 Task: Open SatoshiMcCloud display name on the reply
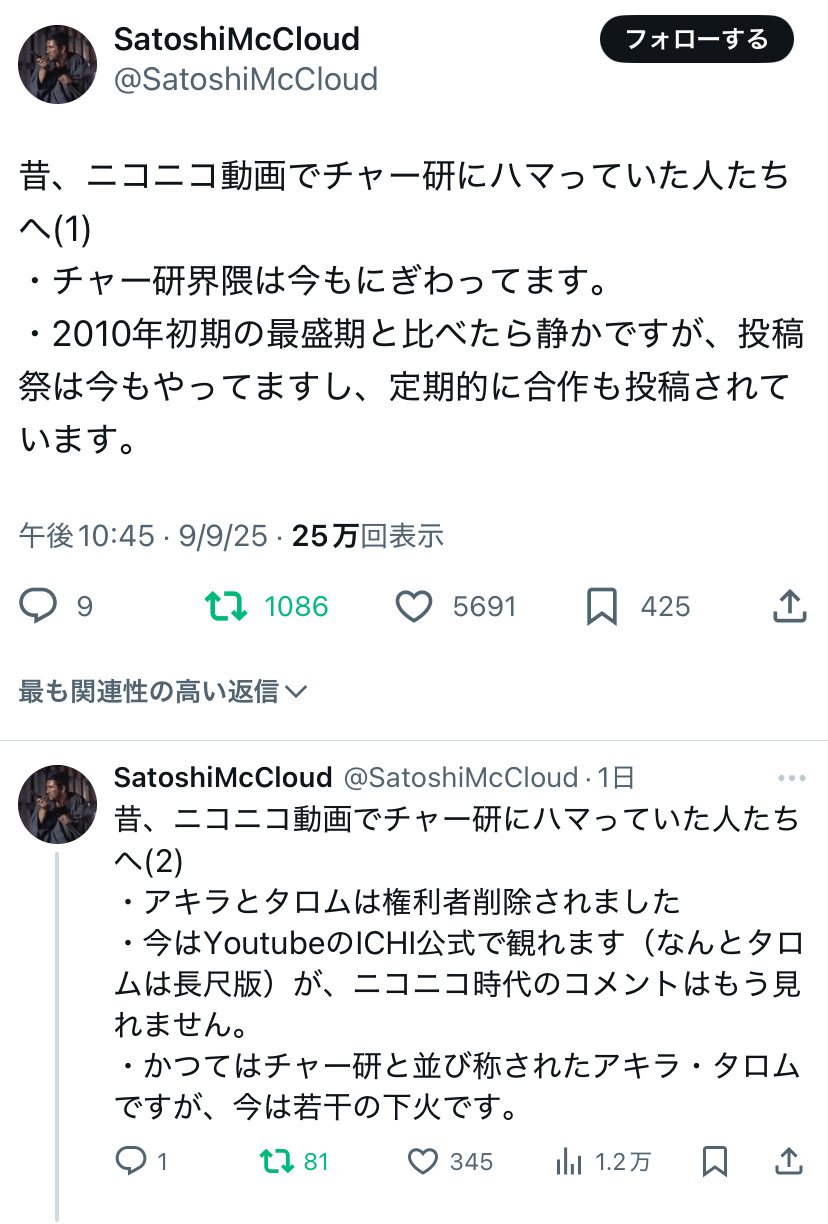(223, 777)
